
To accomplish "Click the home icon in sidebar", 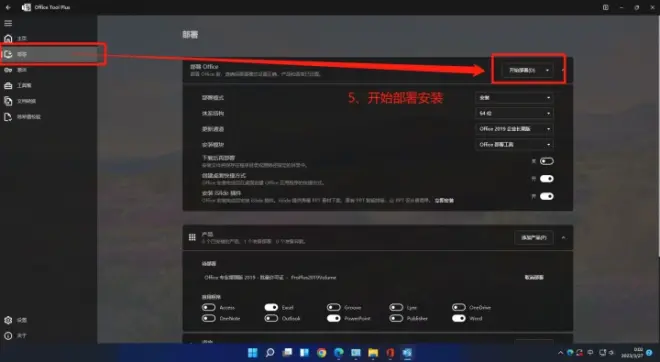I will 8,38.
